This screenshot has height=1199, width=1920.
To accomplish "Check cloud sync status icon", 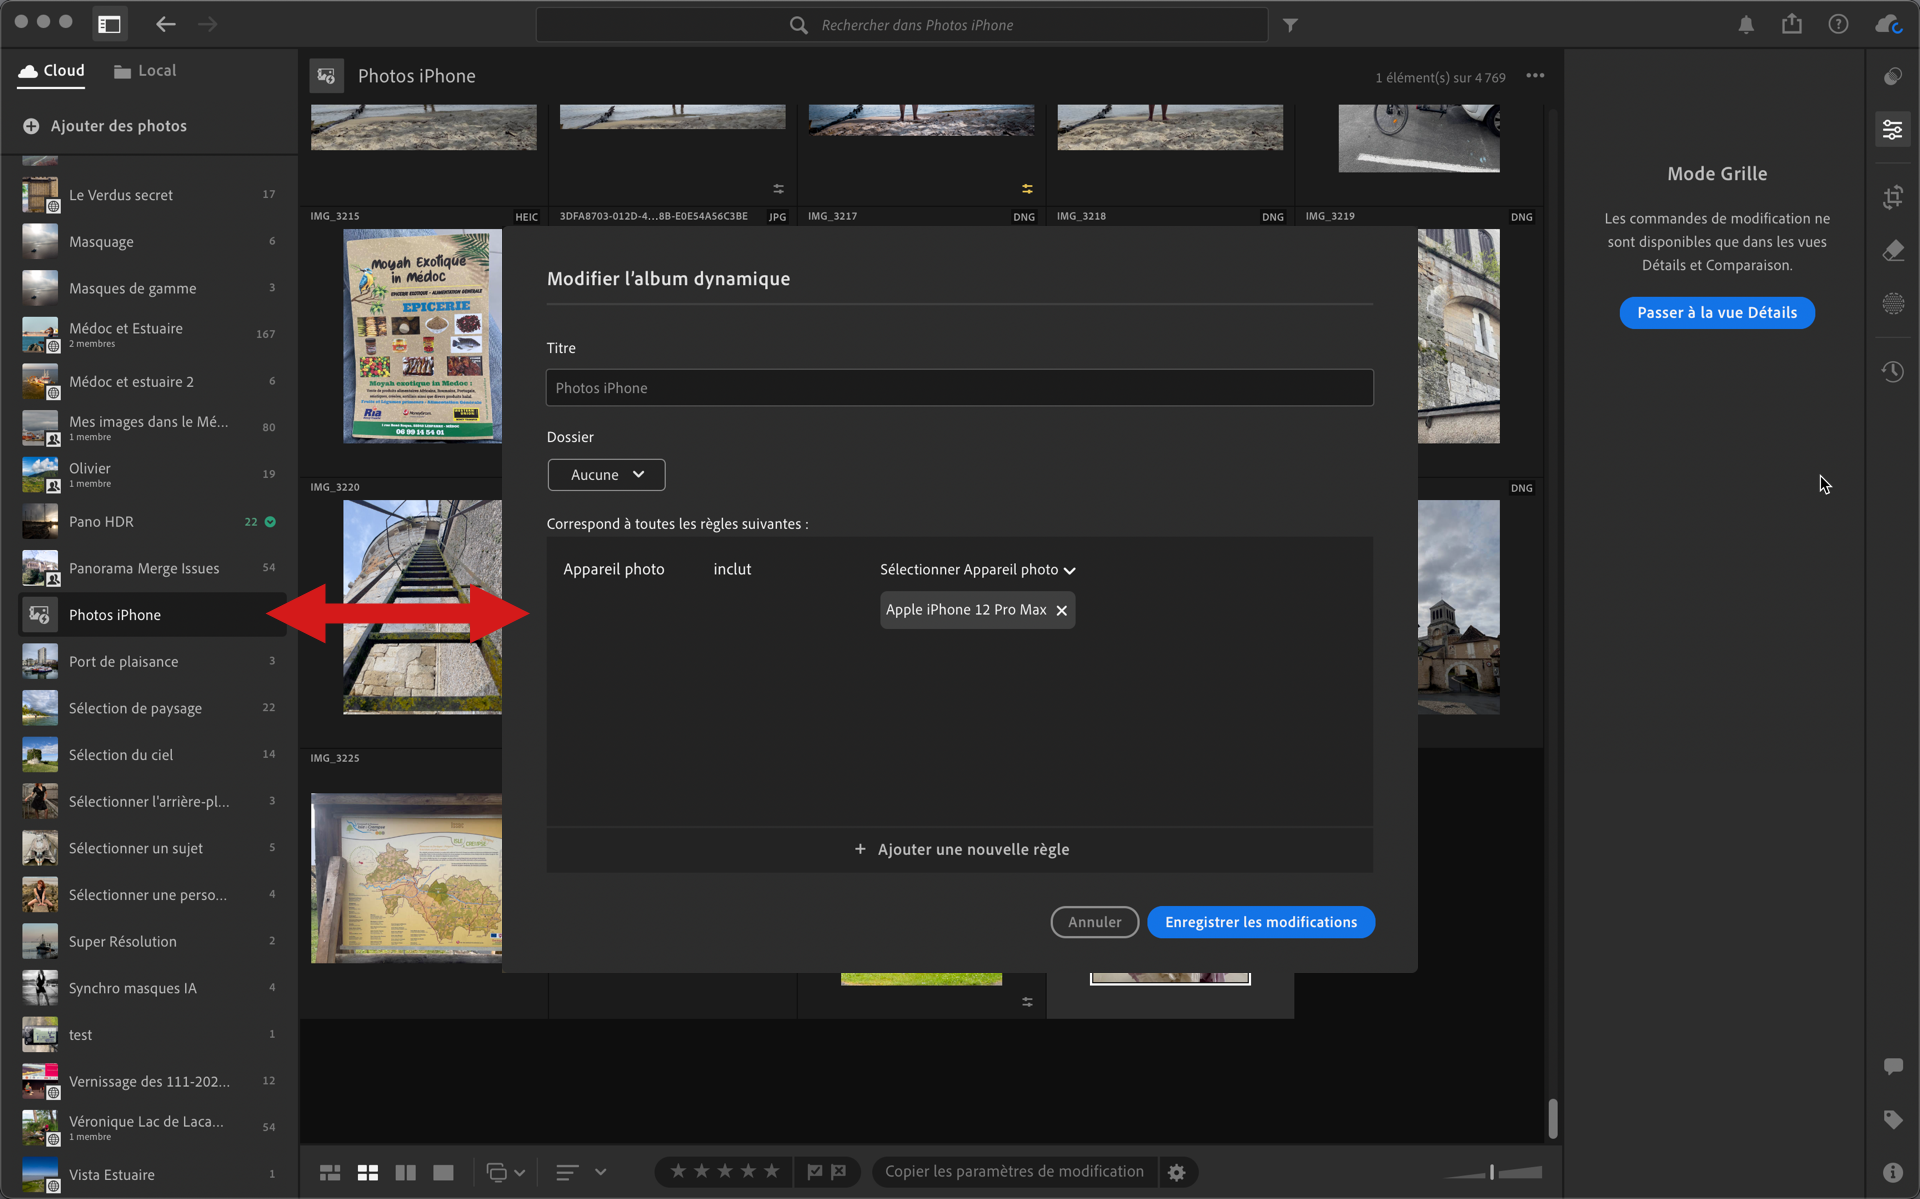I will tap(1888, 24).
